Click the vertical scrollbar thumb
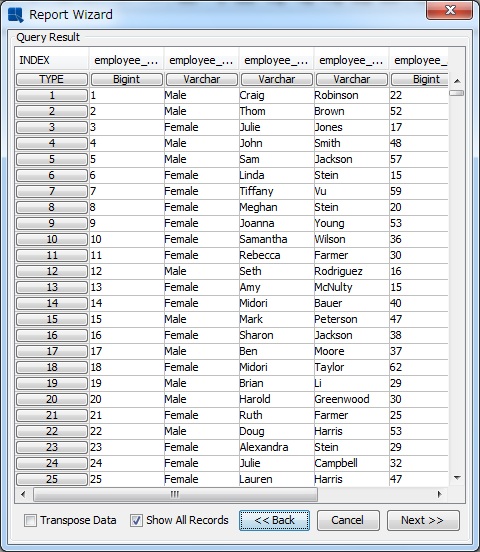480x552 pixels. 457,93
